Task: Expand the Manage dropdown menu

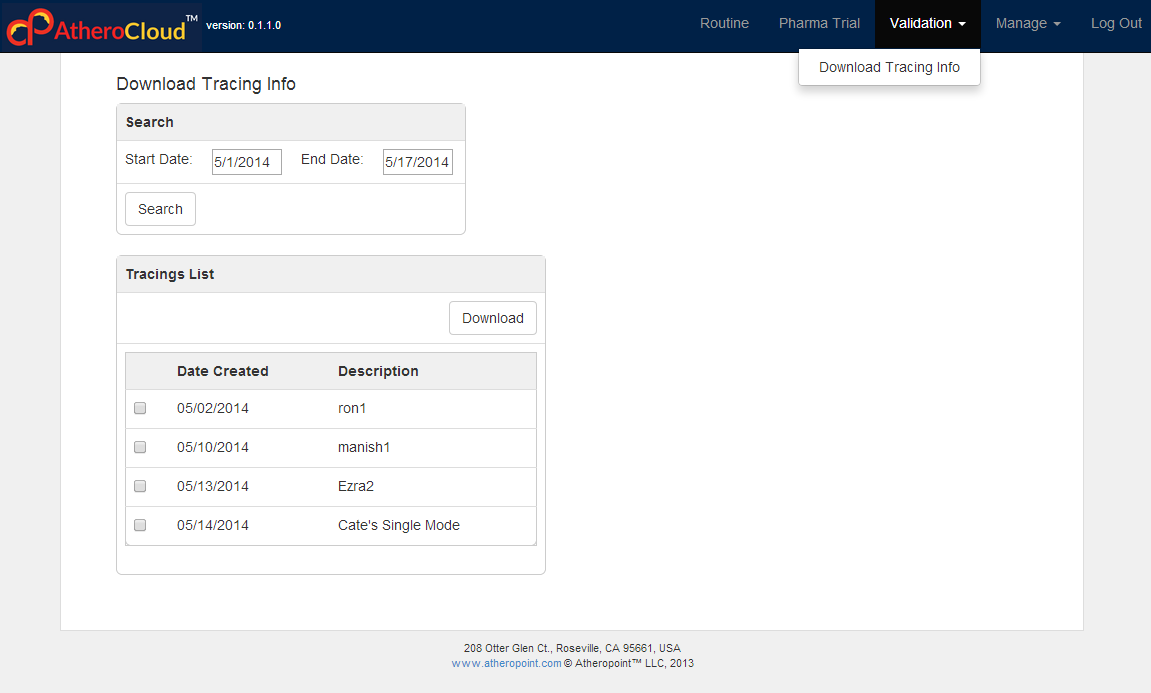Action: [x=1028, y=23]
